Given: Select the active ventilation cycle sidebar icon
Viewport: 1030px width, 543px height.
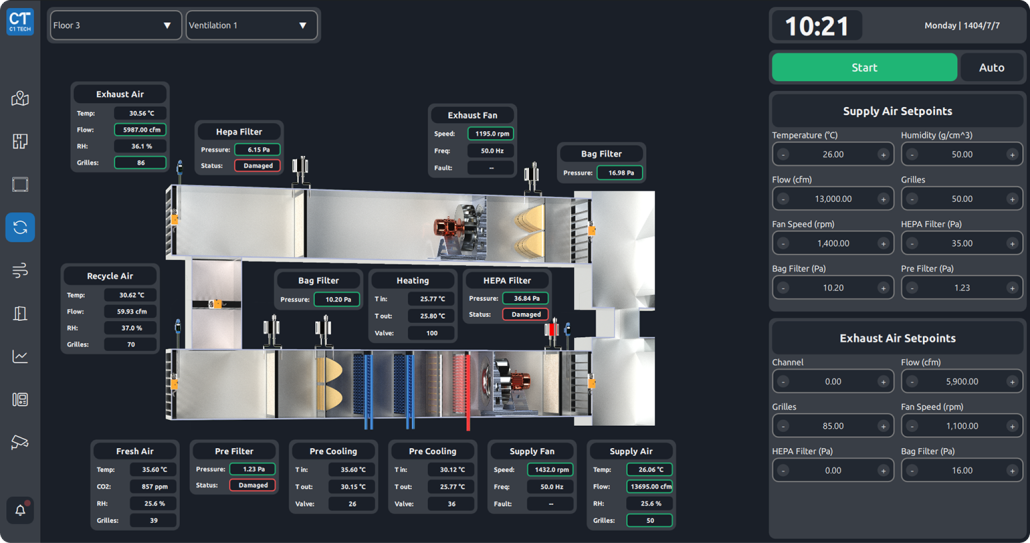Looking at the screenshot, I should tap(20, 228).
